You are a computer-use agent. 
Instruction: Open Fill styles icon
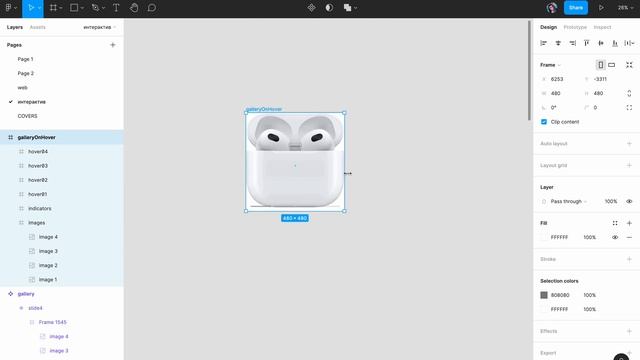click(615, 223)
